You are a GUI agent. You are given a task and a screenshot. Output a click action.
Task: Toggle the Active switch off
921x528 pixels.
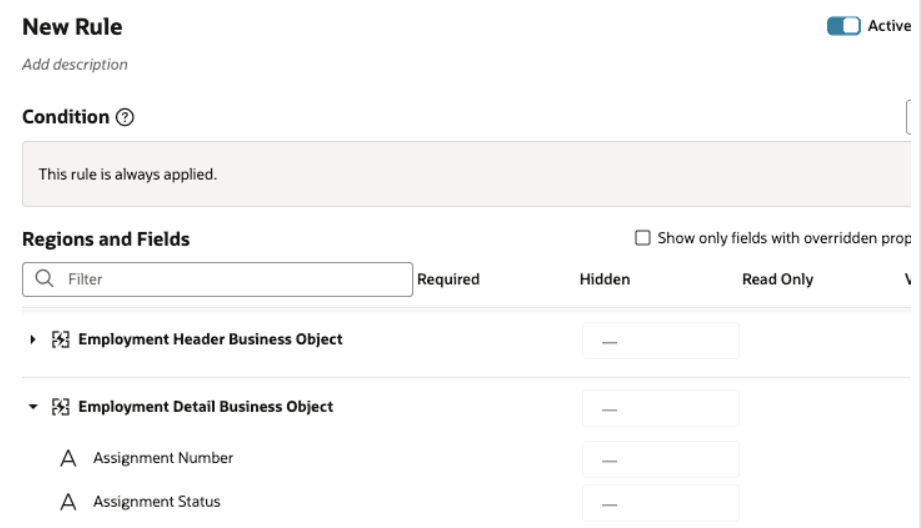843,27
